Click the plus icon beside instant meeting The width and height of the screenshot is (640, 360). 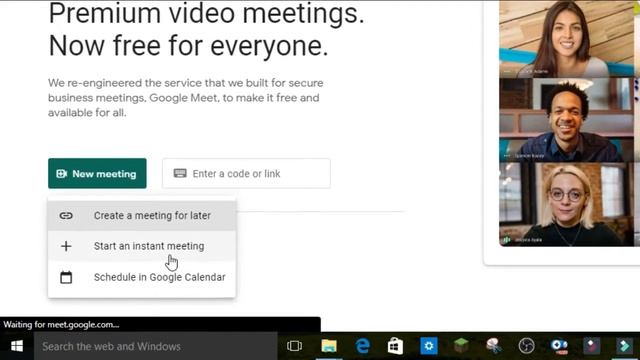tap(66, 246)
